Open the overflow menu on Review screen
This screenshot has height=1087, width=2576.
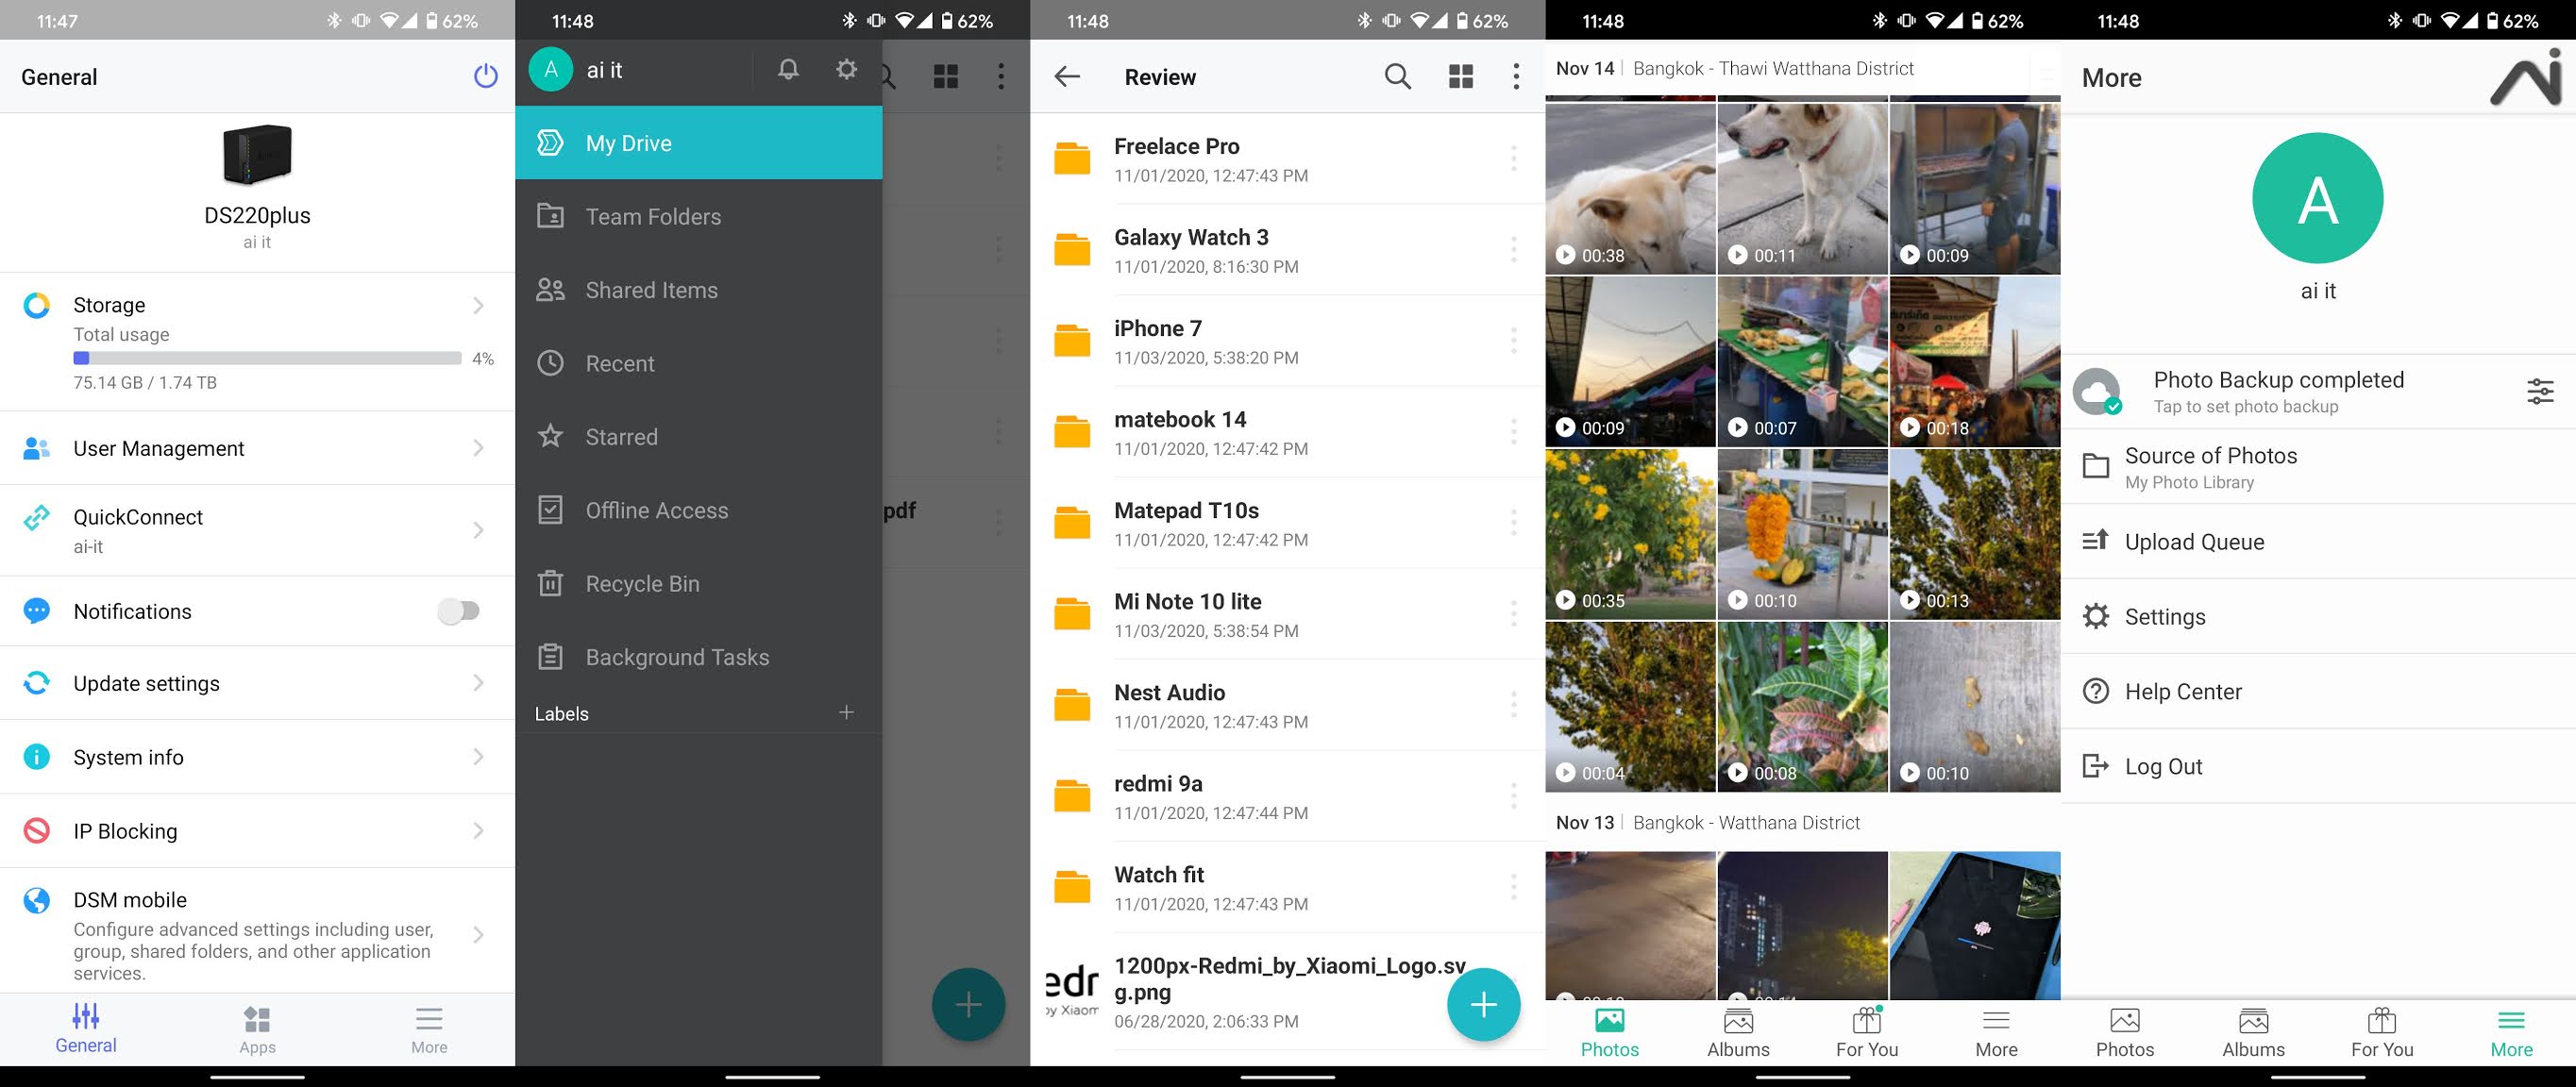(x=1516, y=76)
